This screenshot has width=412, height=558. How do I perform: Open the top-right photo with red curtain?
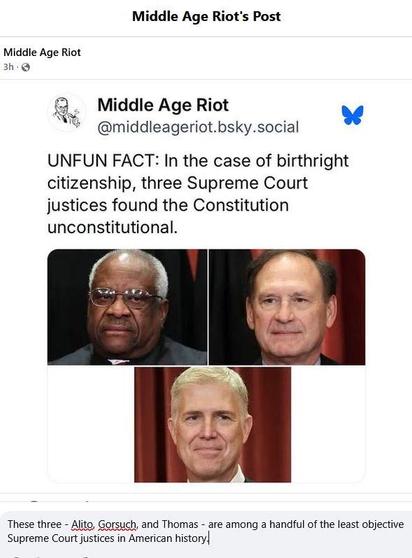point(287,307)
